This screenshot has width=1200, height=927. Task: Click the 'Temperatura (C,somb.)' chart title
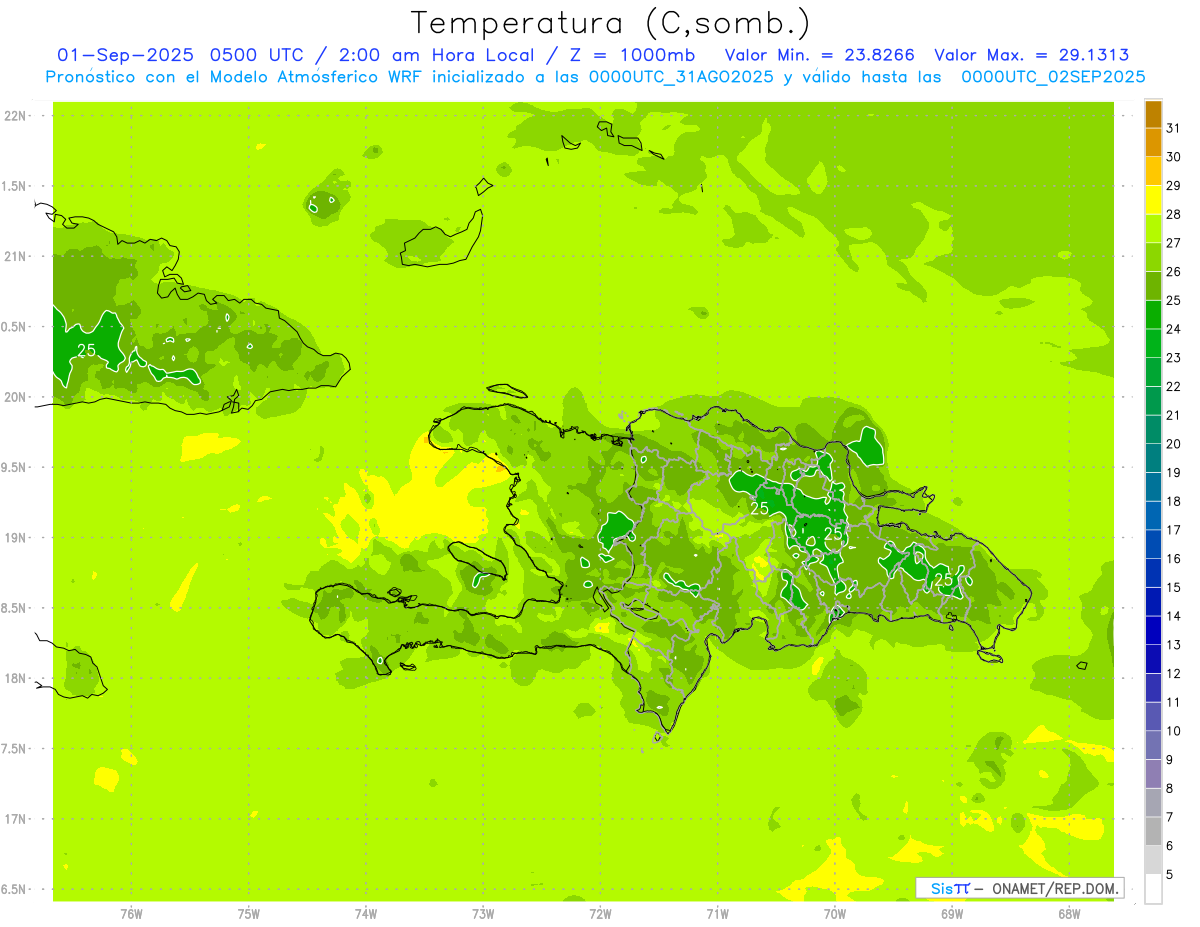[611, 22]
